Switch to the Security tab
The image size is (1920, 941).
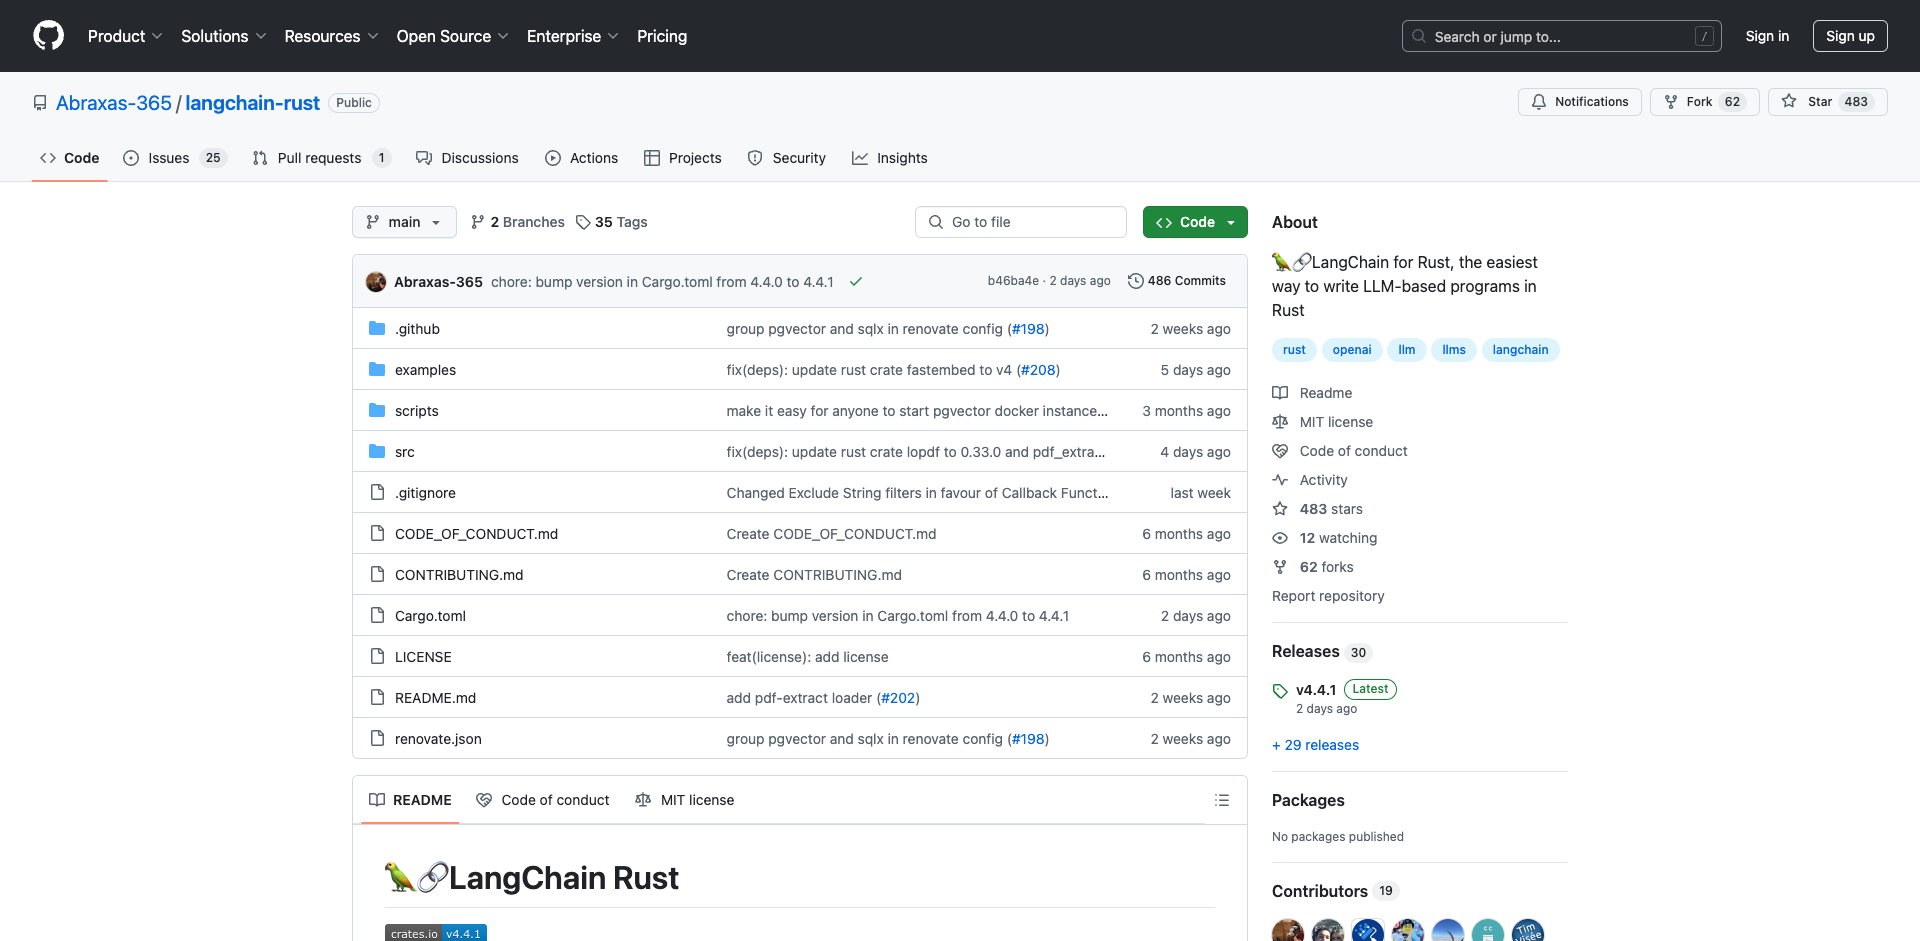pos(786,158)
